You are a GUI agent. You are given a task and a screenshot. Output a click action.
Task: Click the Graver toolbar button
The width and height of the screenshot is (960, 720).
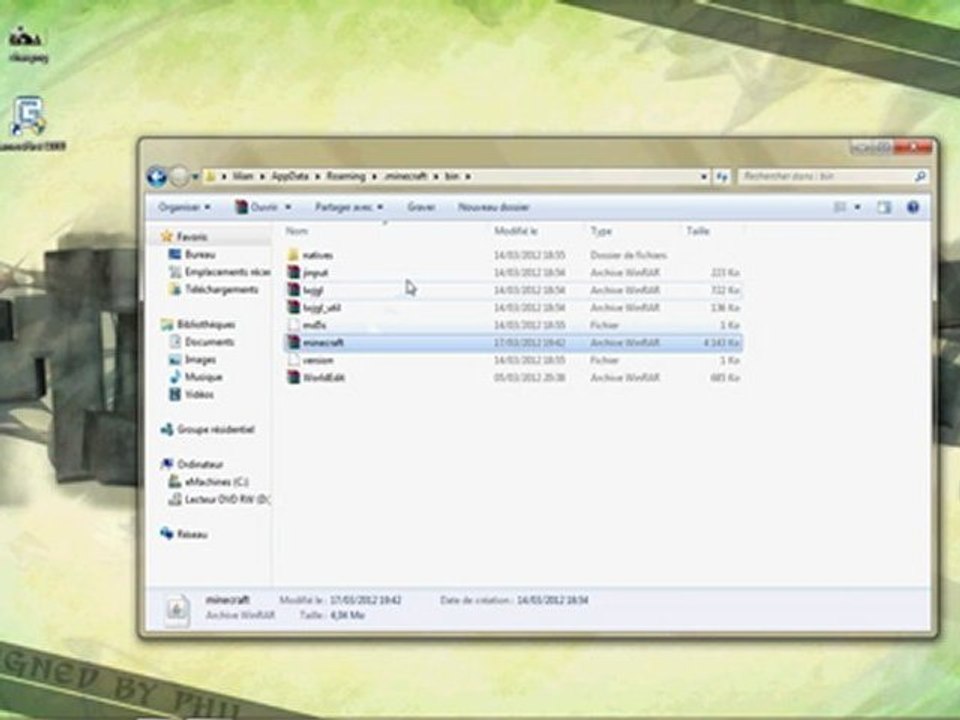tap(421, 208)
